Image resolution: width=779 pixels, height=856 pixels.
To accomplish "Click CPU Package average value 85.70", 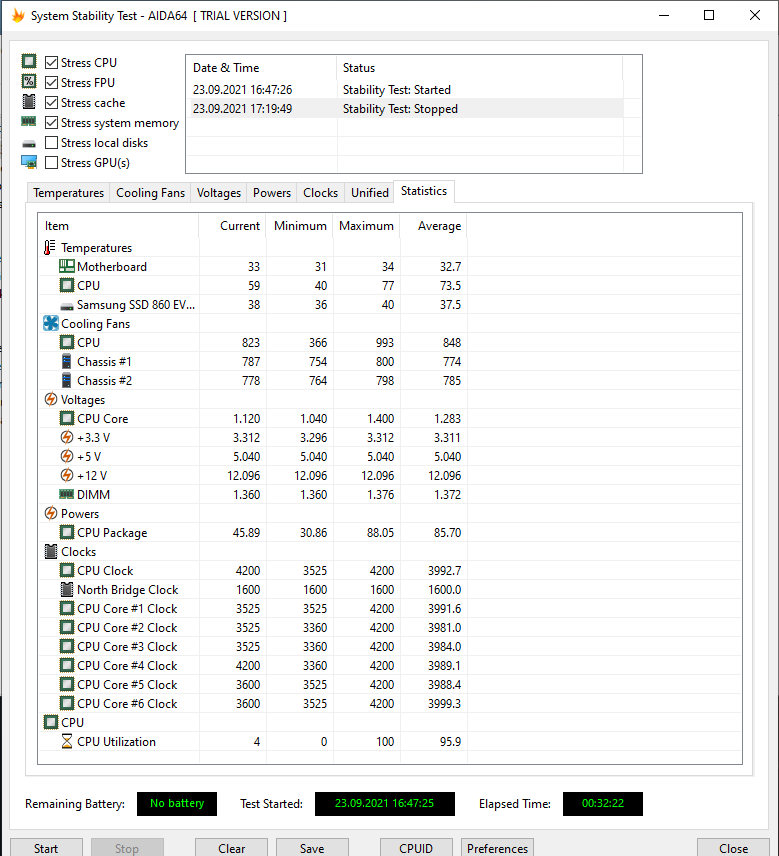I will click(x=447, y=532).
